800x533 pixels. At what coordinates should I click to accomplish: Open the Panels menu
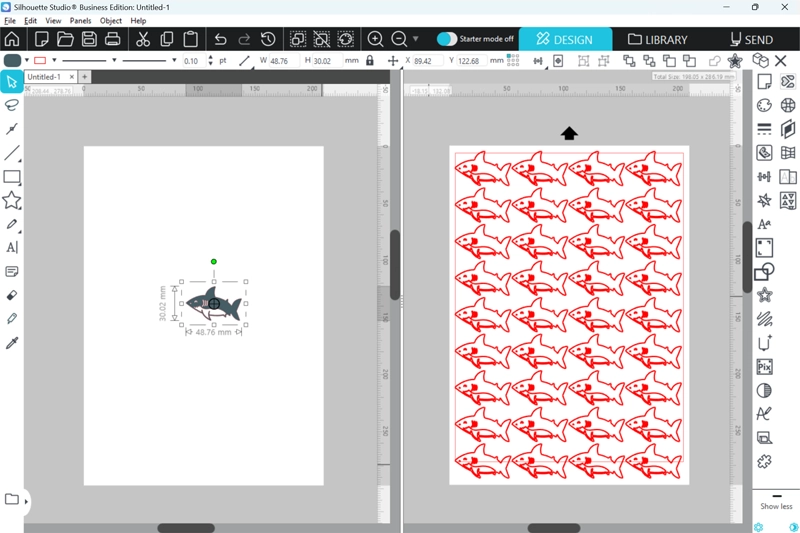click(x=80, y=20)
